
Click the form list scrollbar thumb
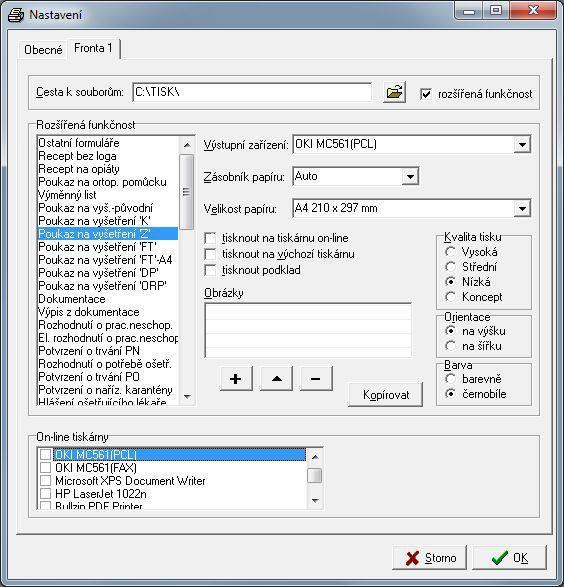(186, 192)
